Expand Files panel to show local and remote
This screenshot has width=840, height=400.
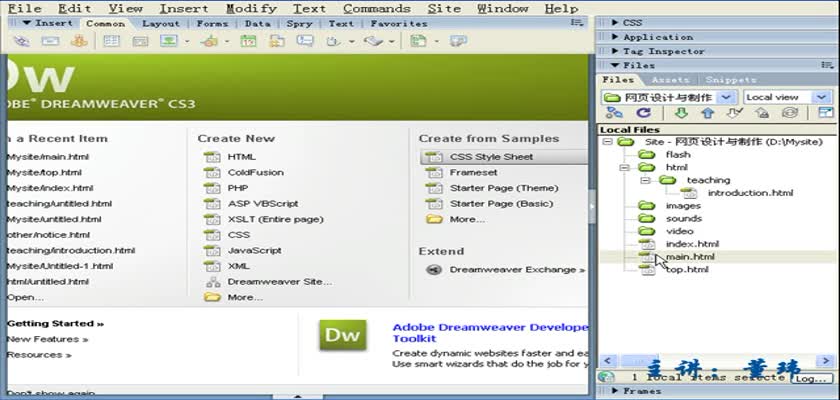tap(826, 112)
